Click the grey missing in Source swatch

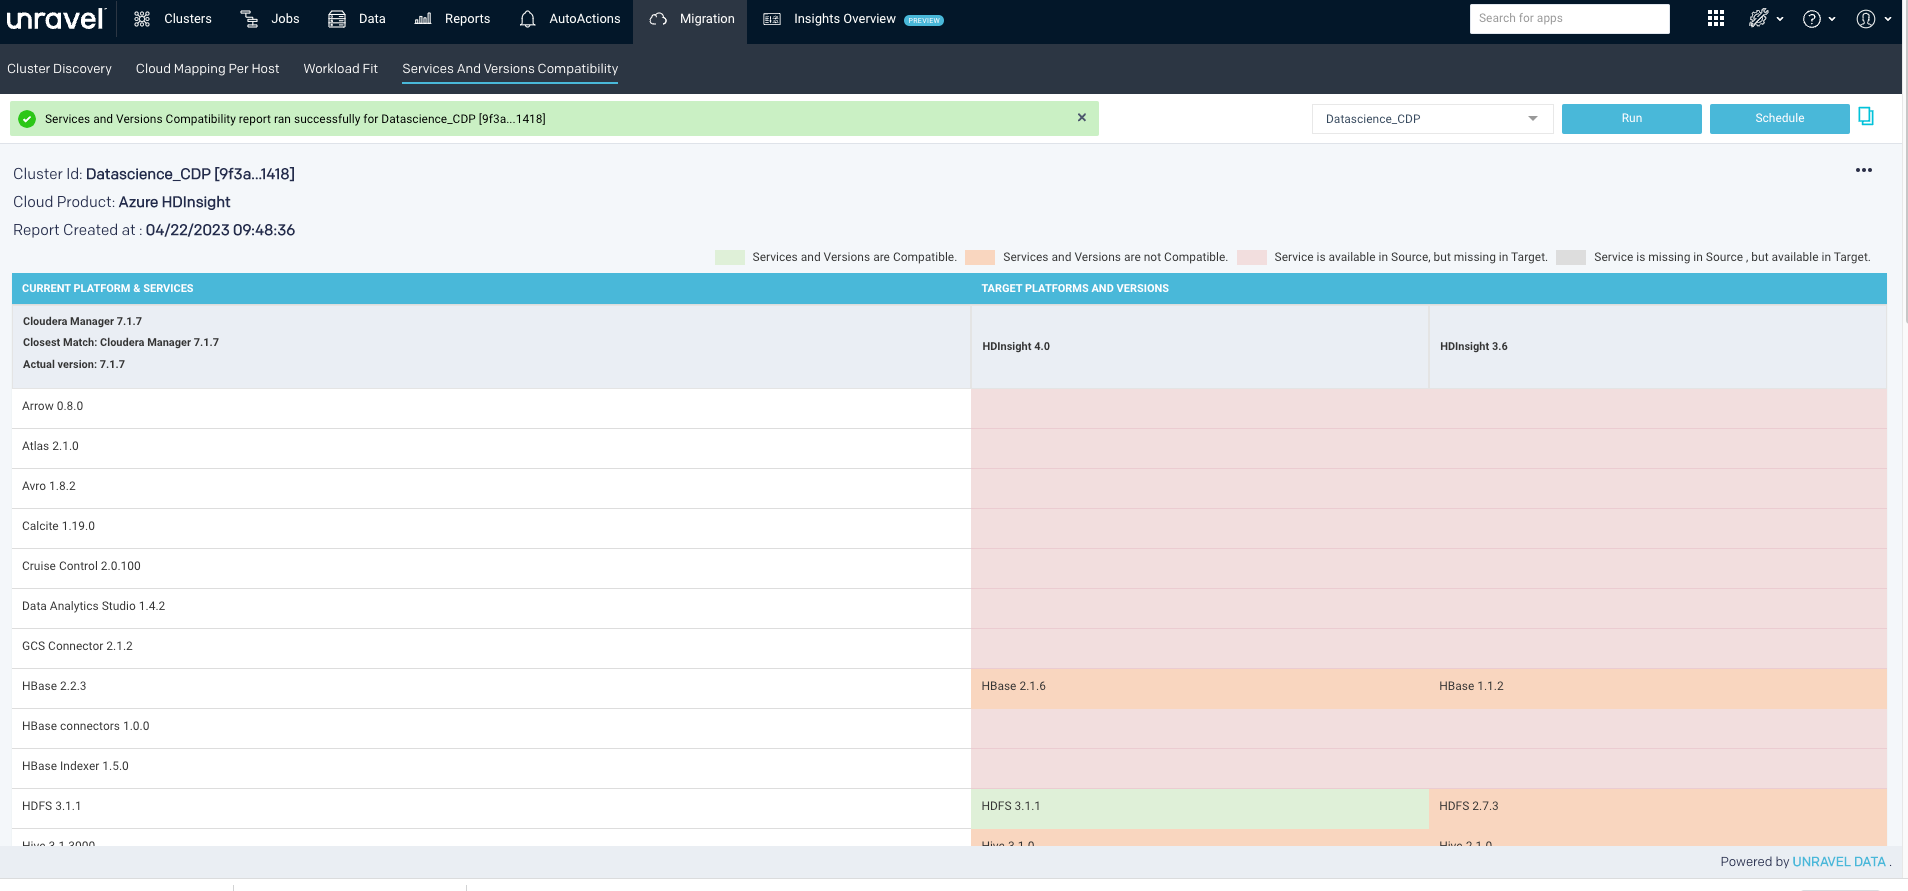coord(1571,257)
